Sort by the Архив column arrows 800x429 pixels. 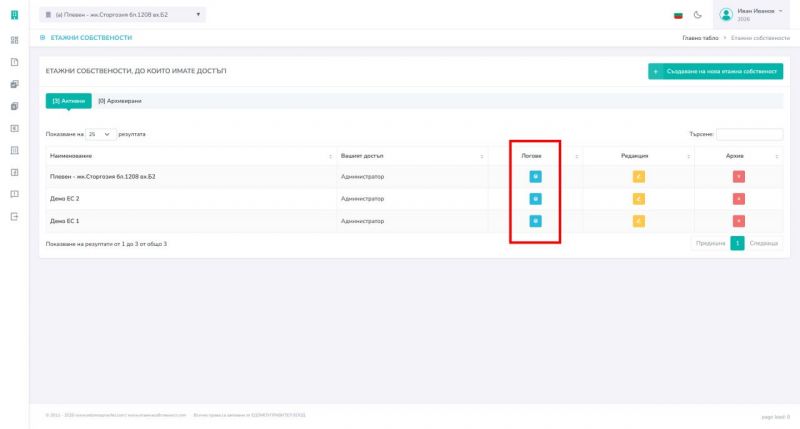pyautogui.click(x=777, y=156)
